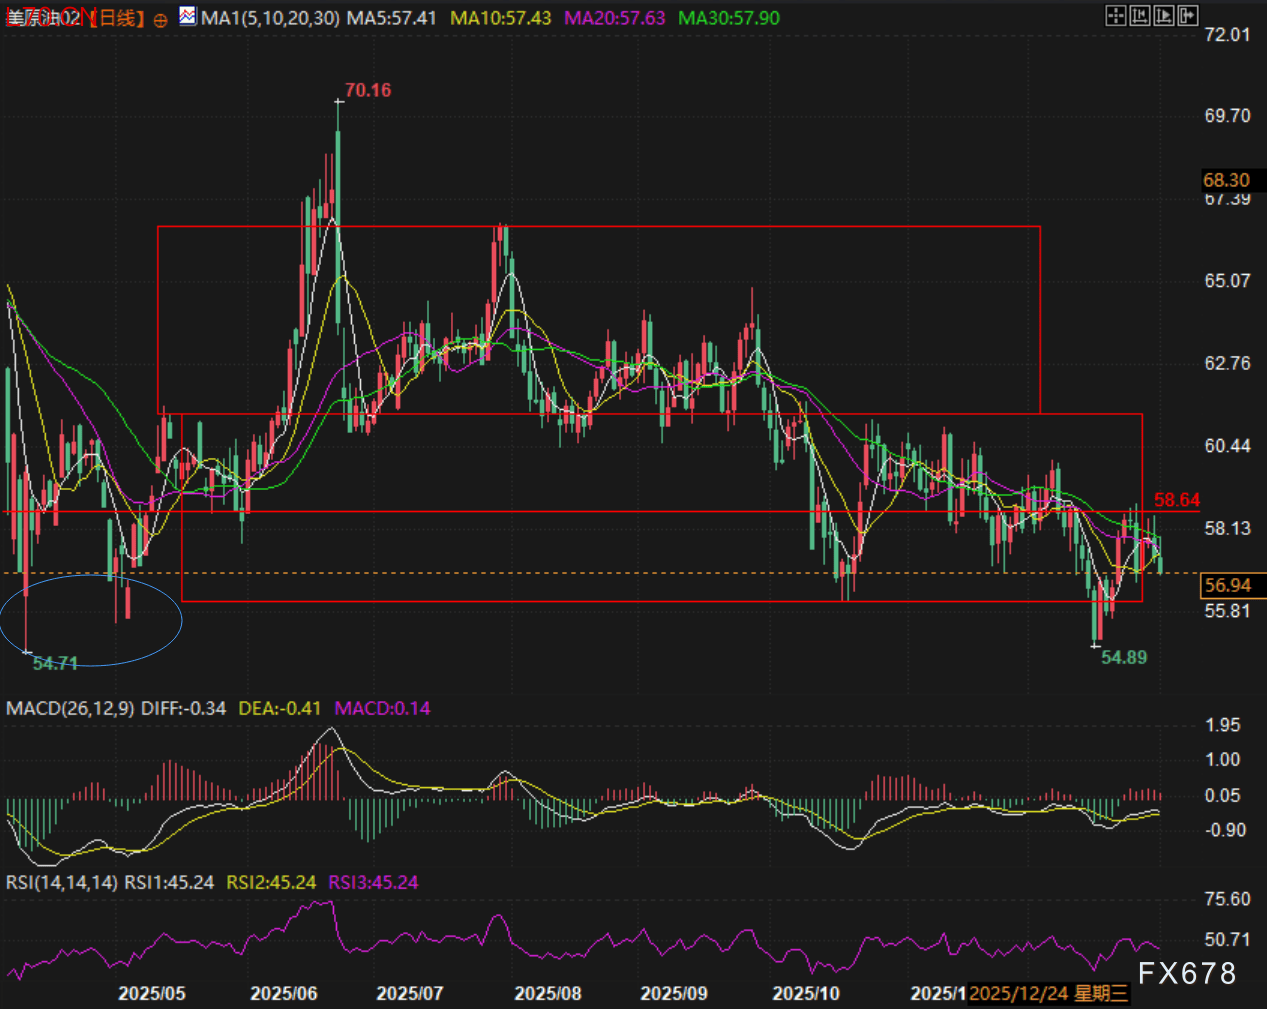Click the 2025/12/24 星期三 date label

click(1048, 993)
